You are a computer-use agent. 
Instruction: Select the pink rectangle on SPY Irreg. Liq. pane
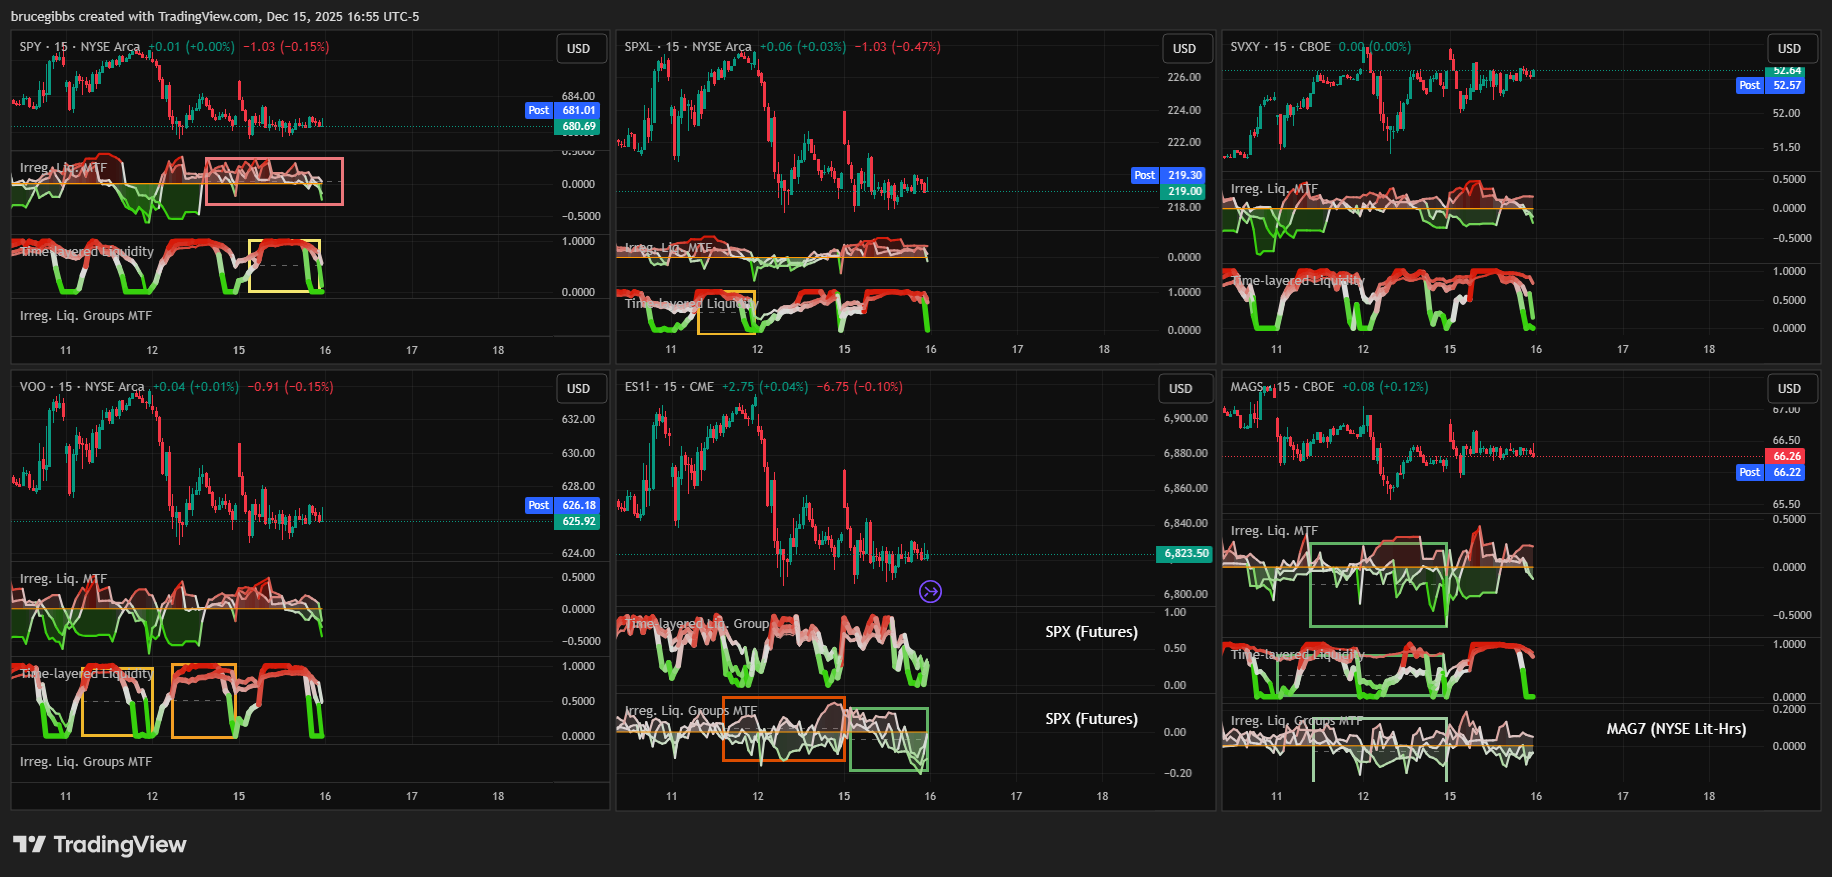coord(274,159)
